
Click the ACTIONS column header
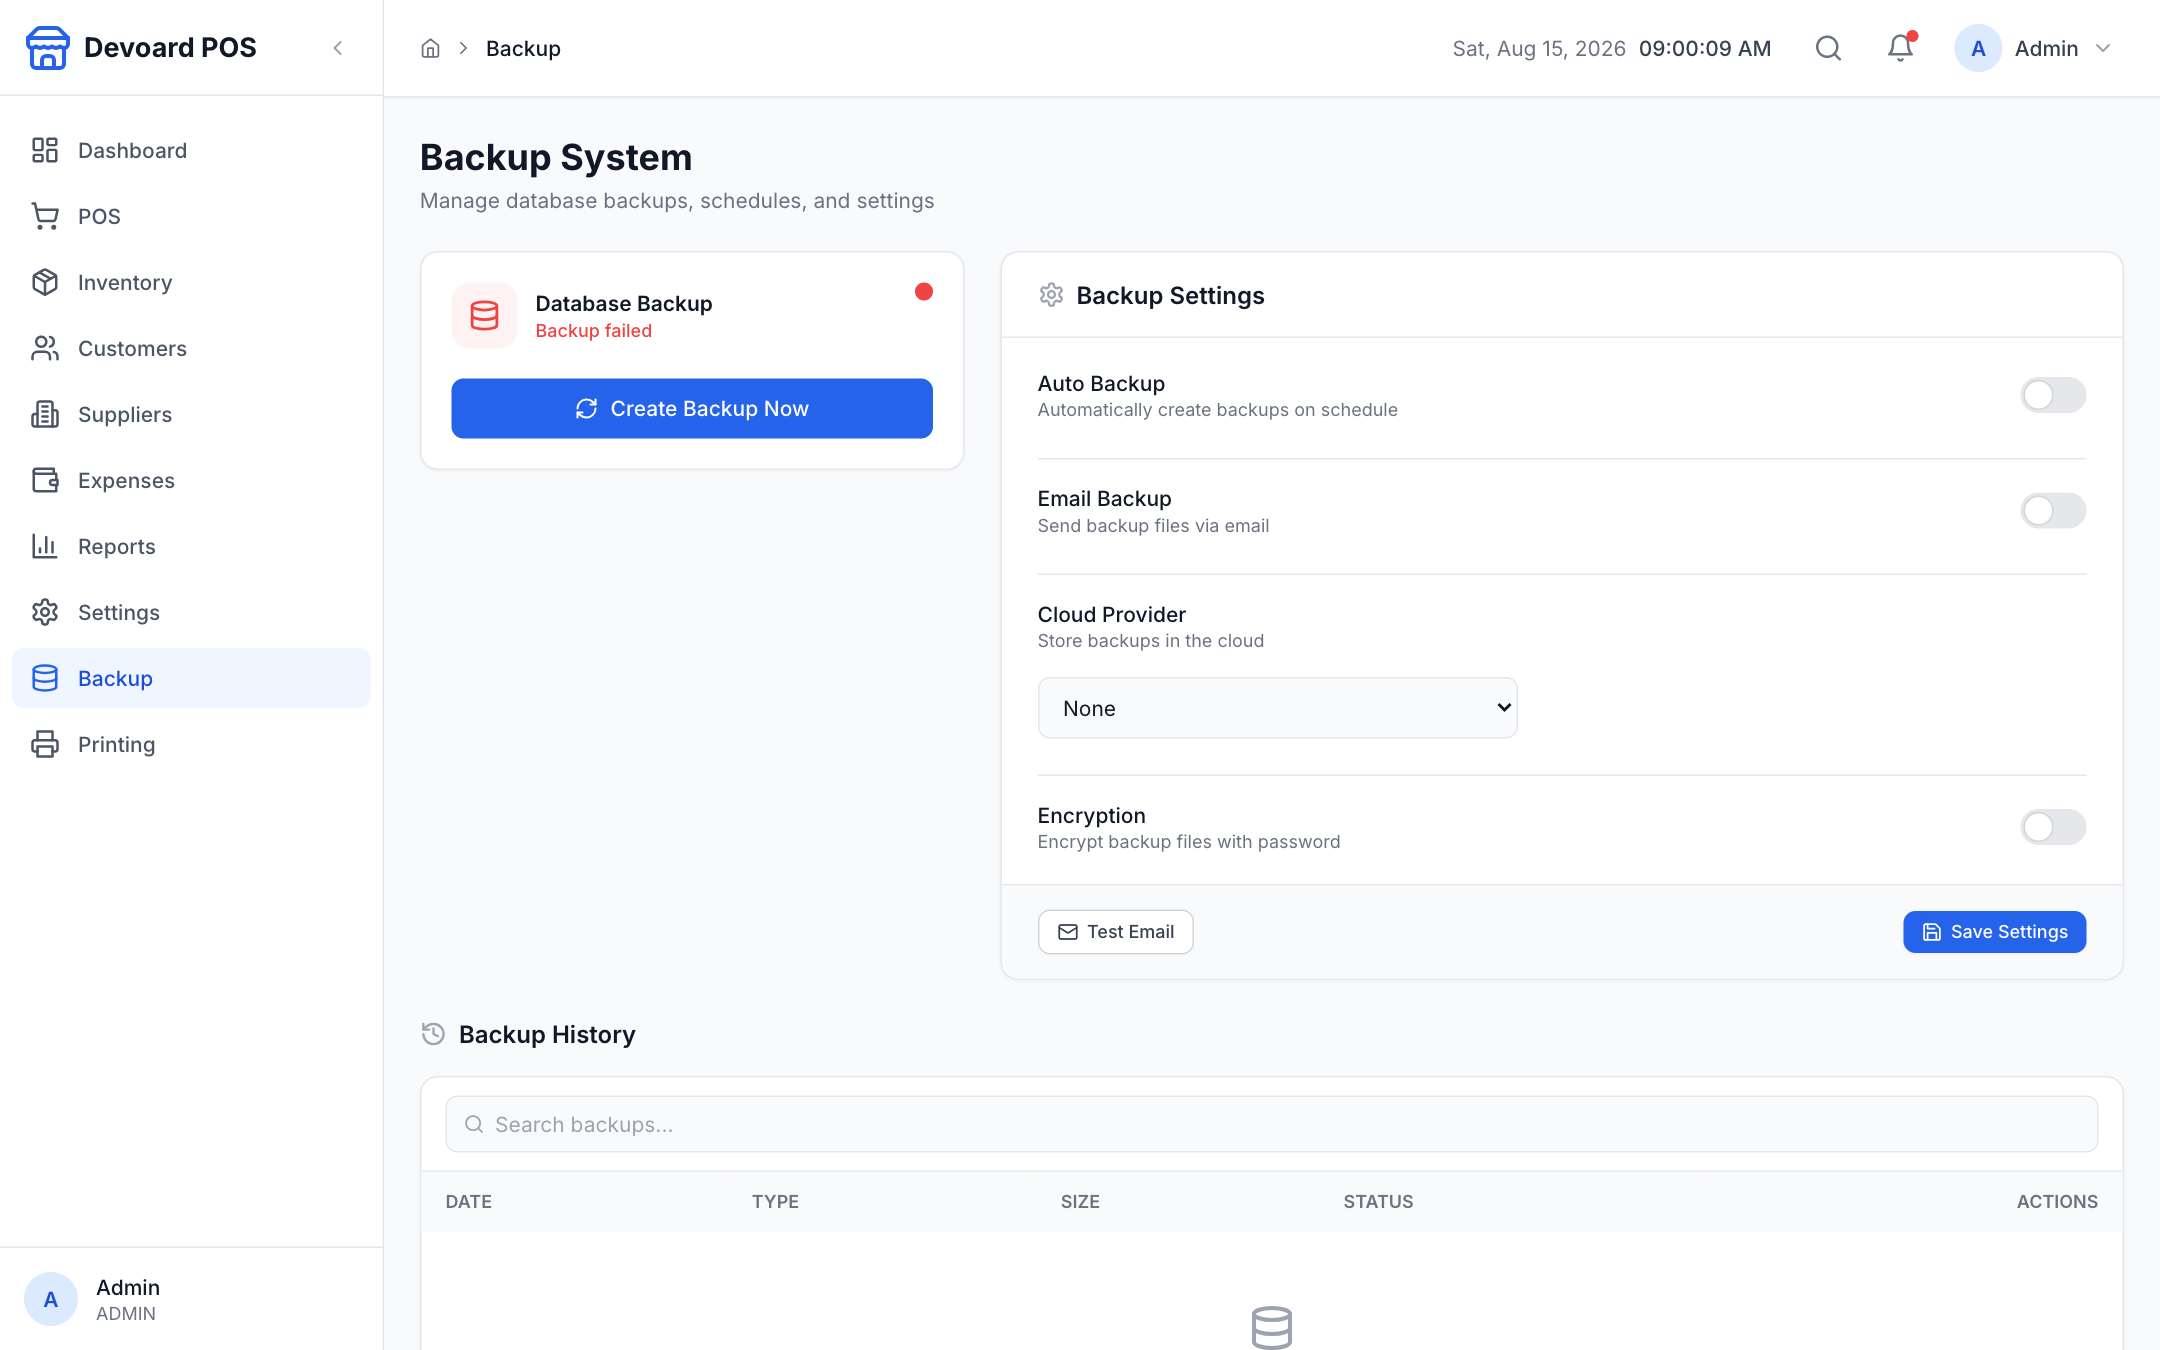[x=2057, y=1202]
